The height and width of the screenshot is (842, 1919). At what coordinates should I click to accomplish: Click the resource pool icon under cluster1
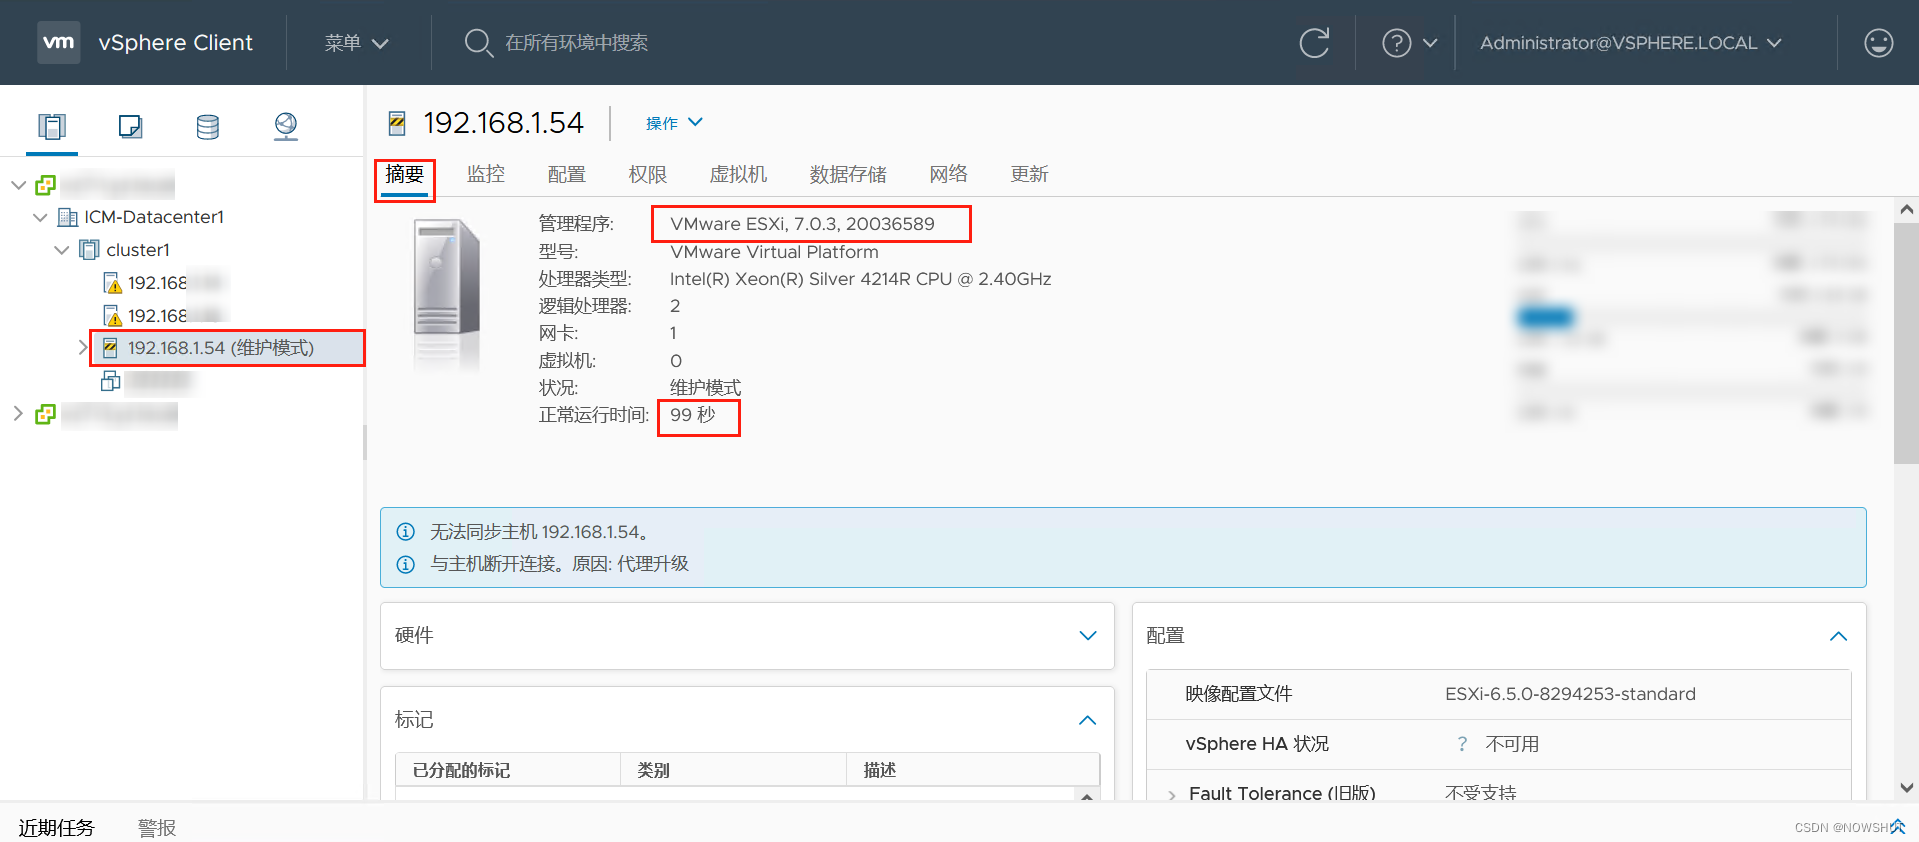click(x=111, y=380)
